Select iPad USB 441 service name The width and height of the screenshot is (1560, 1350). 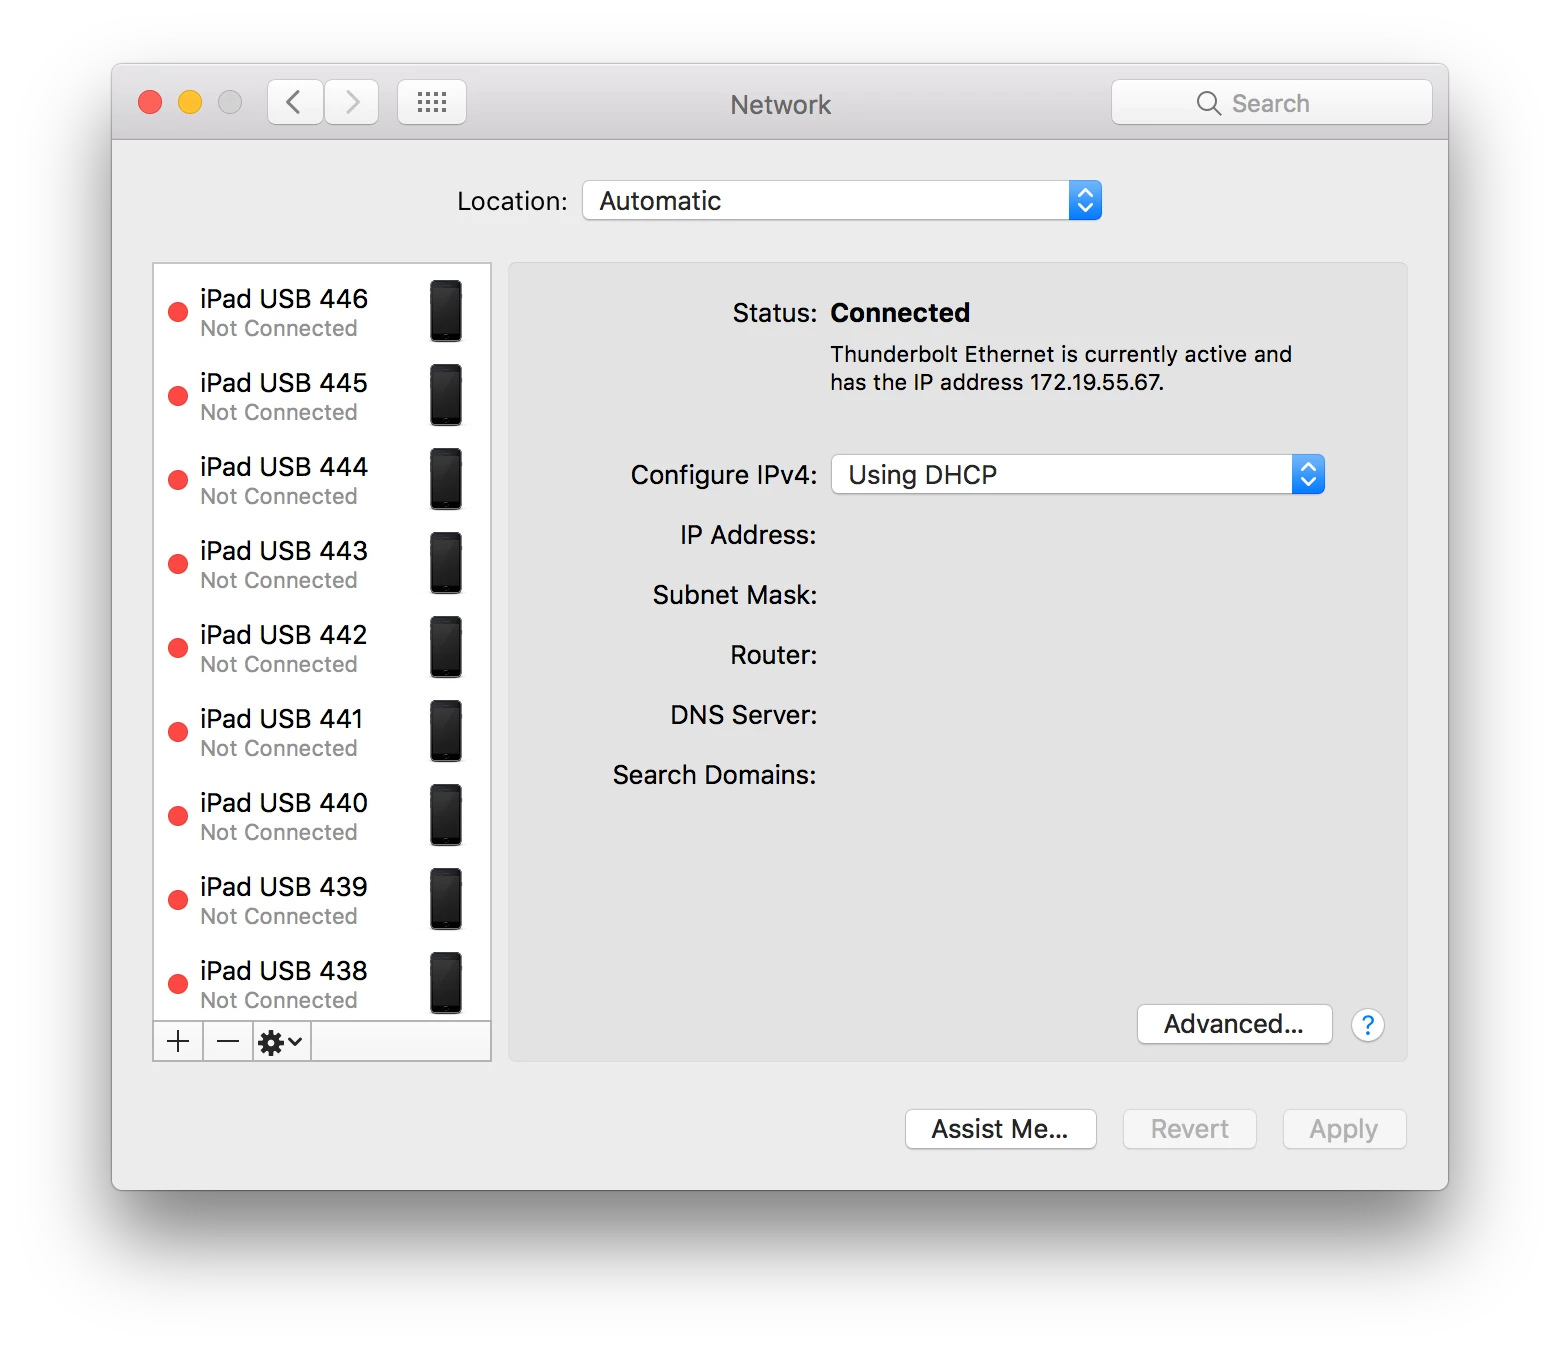[282, 719]
